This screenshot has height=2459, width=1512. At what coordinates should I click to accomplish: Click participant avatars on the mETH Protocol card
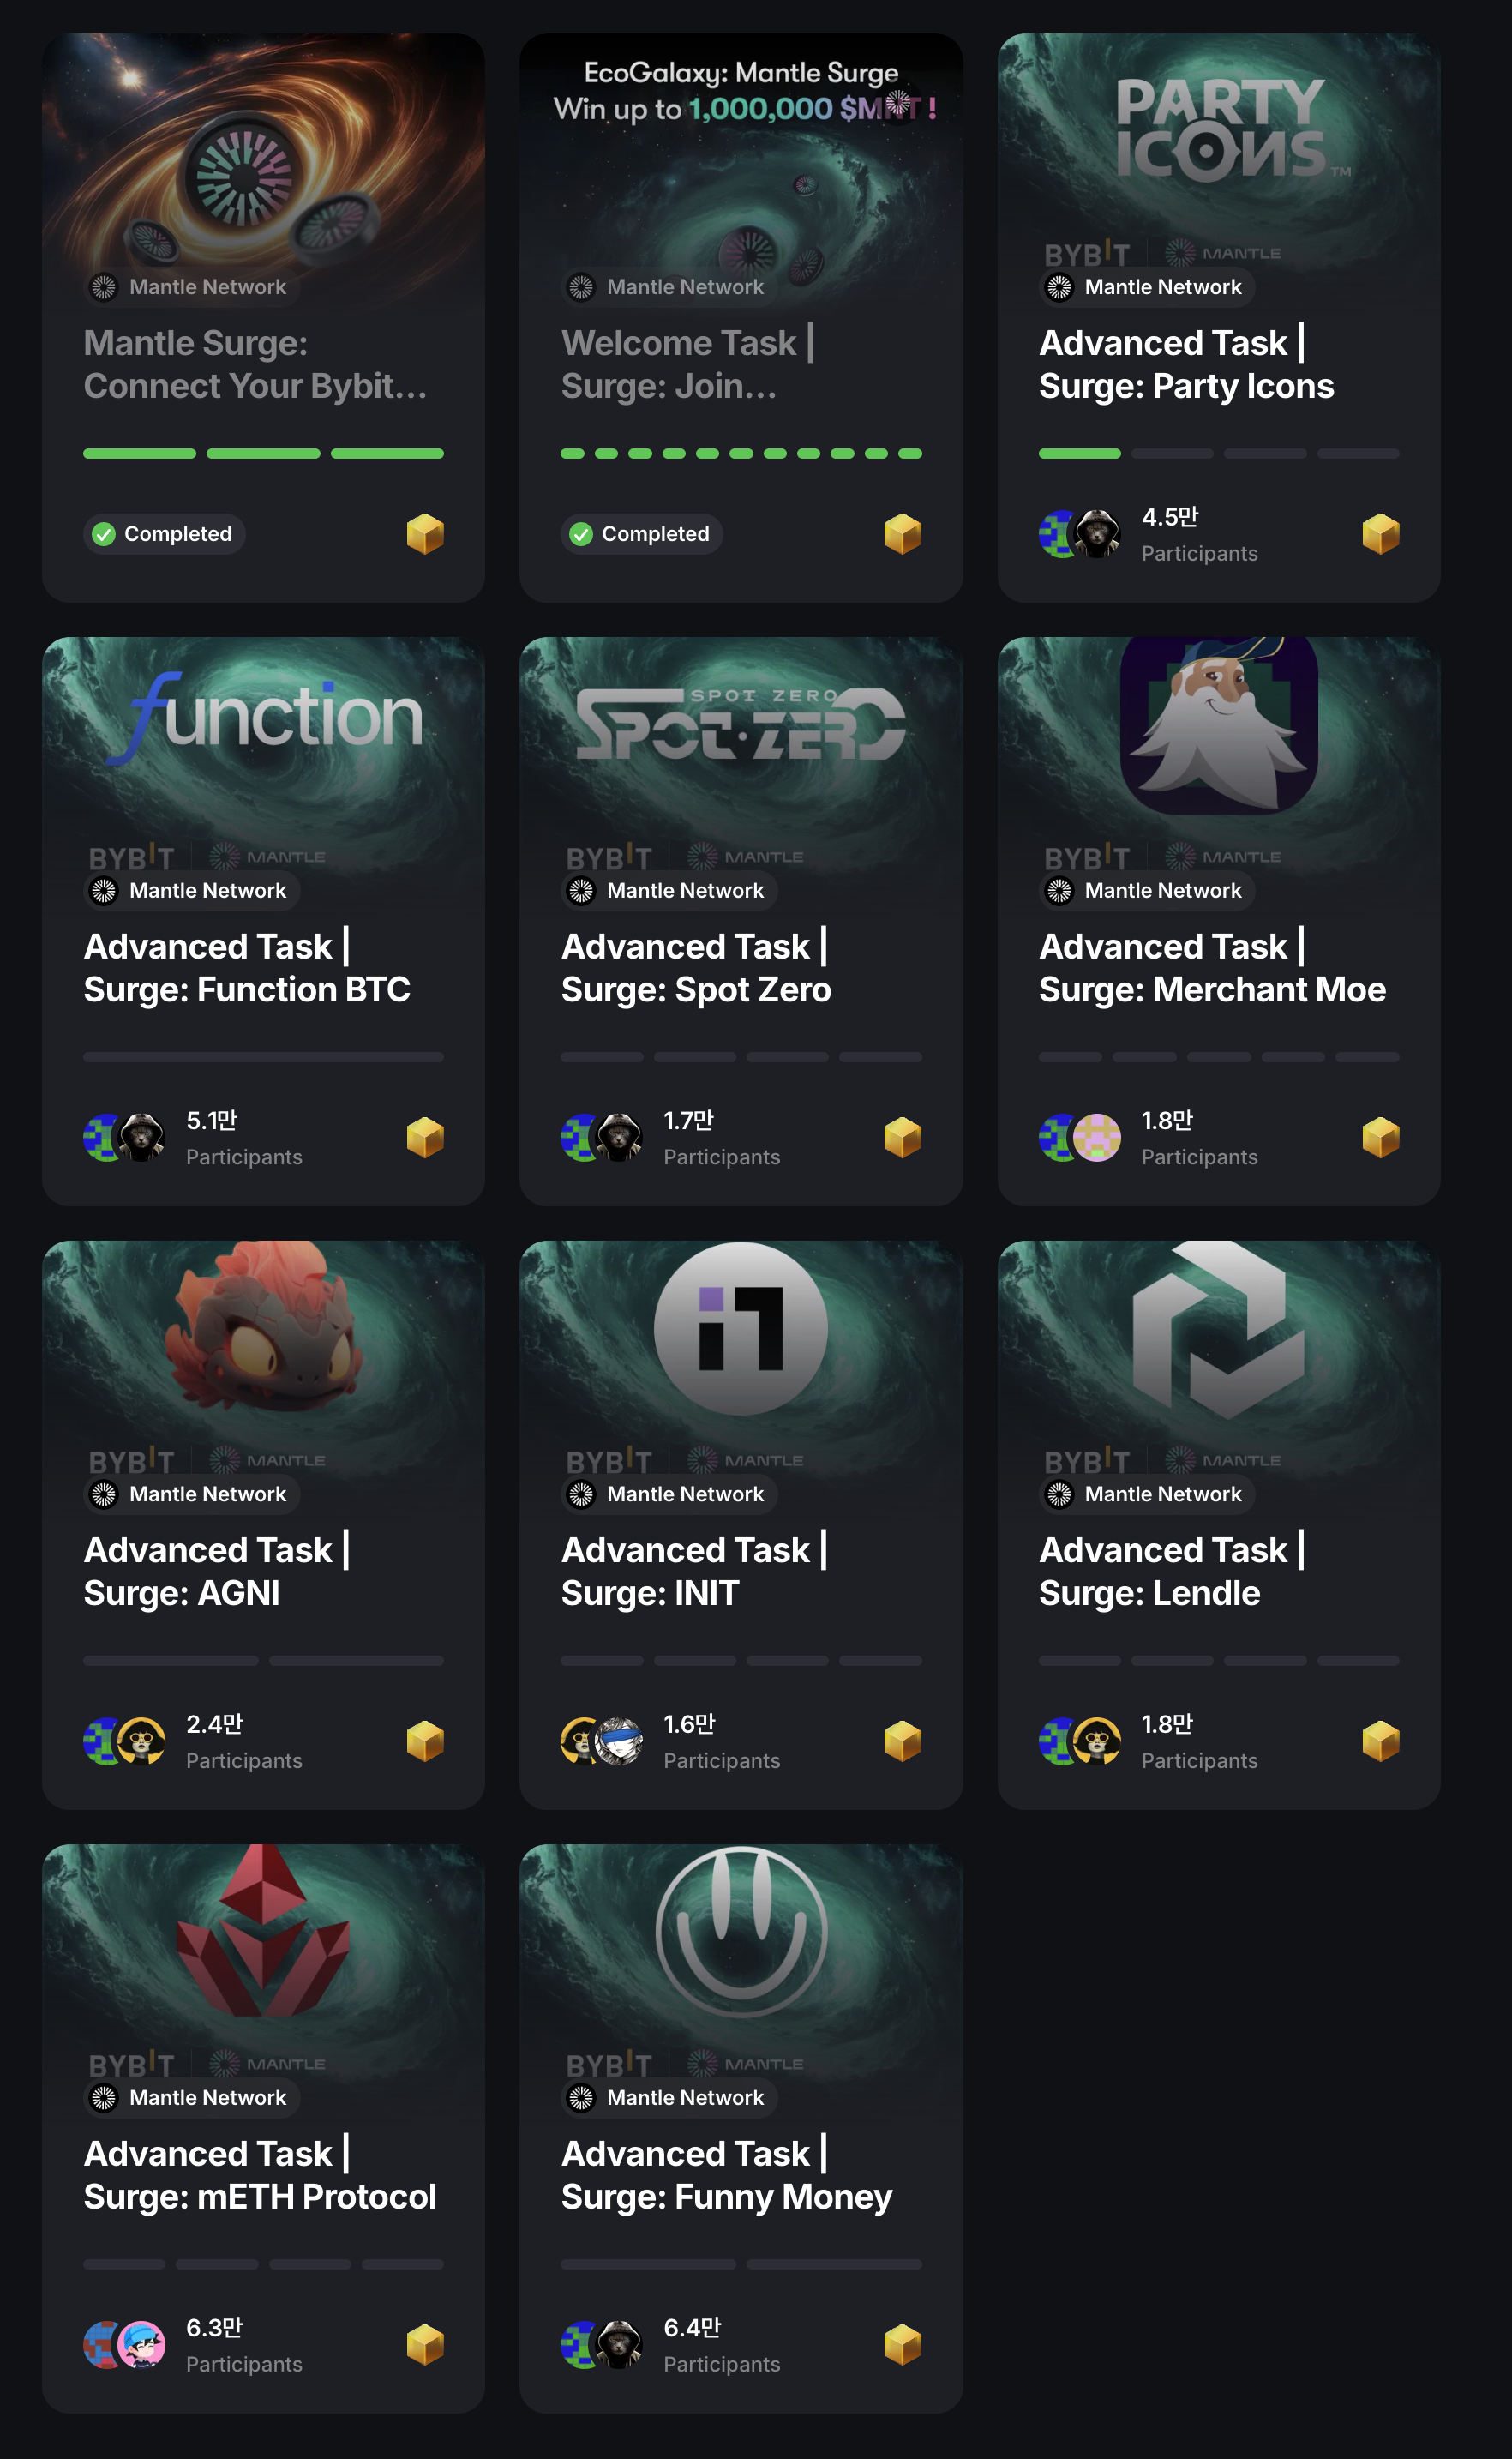(124, 2344)
